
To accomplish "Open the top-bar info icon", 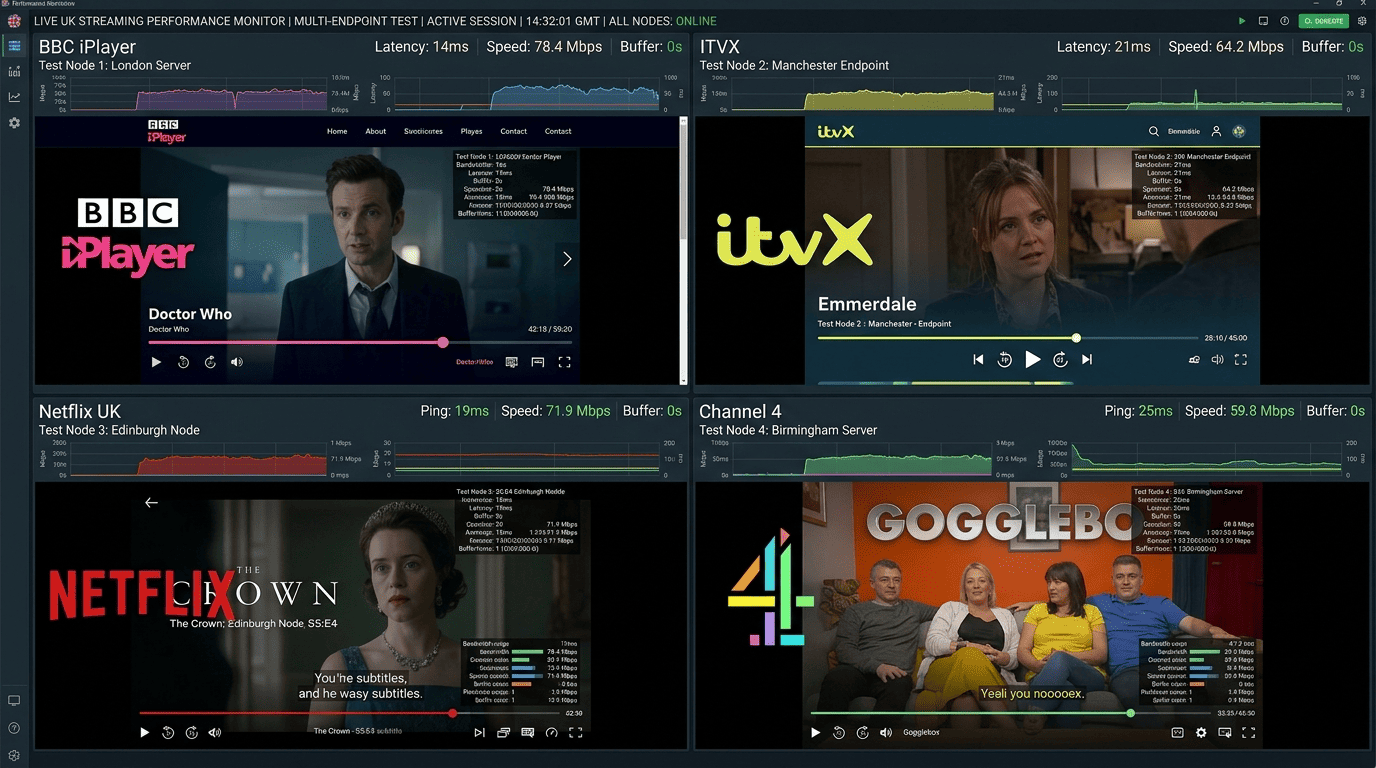I will 1285,21.
